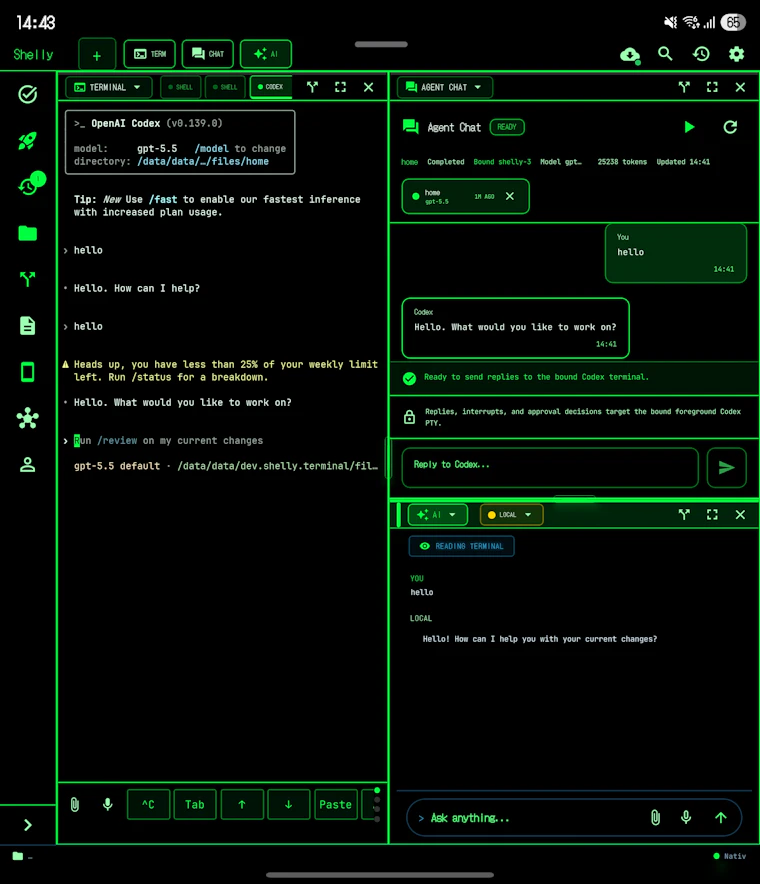Split the Agent Chat pane via branch icon
Screen dimensions: 760x884
click(684, 87)
